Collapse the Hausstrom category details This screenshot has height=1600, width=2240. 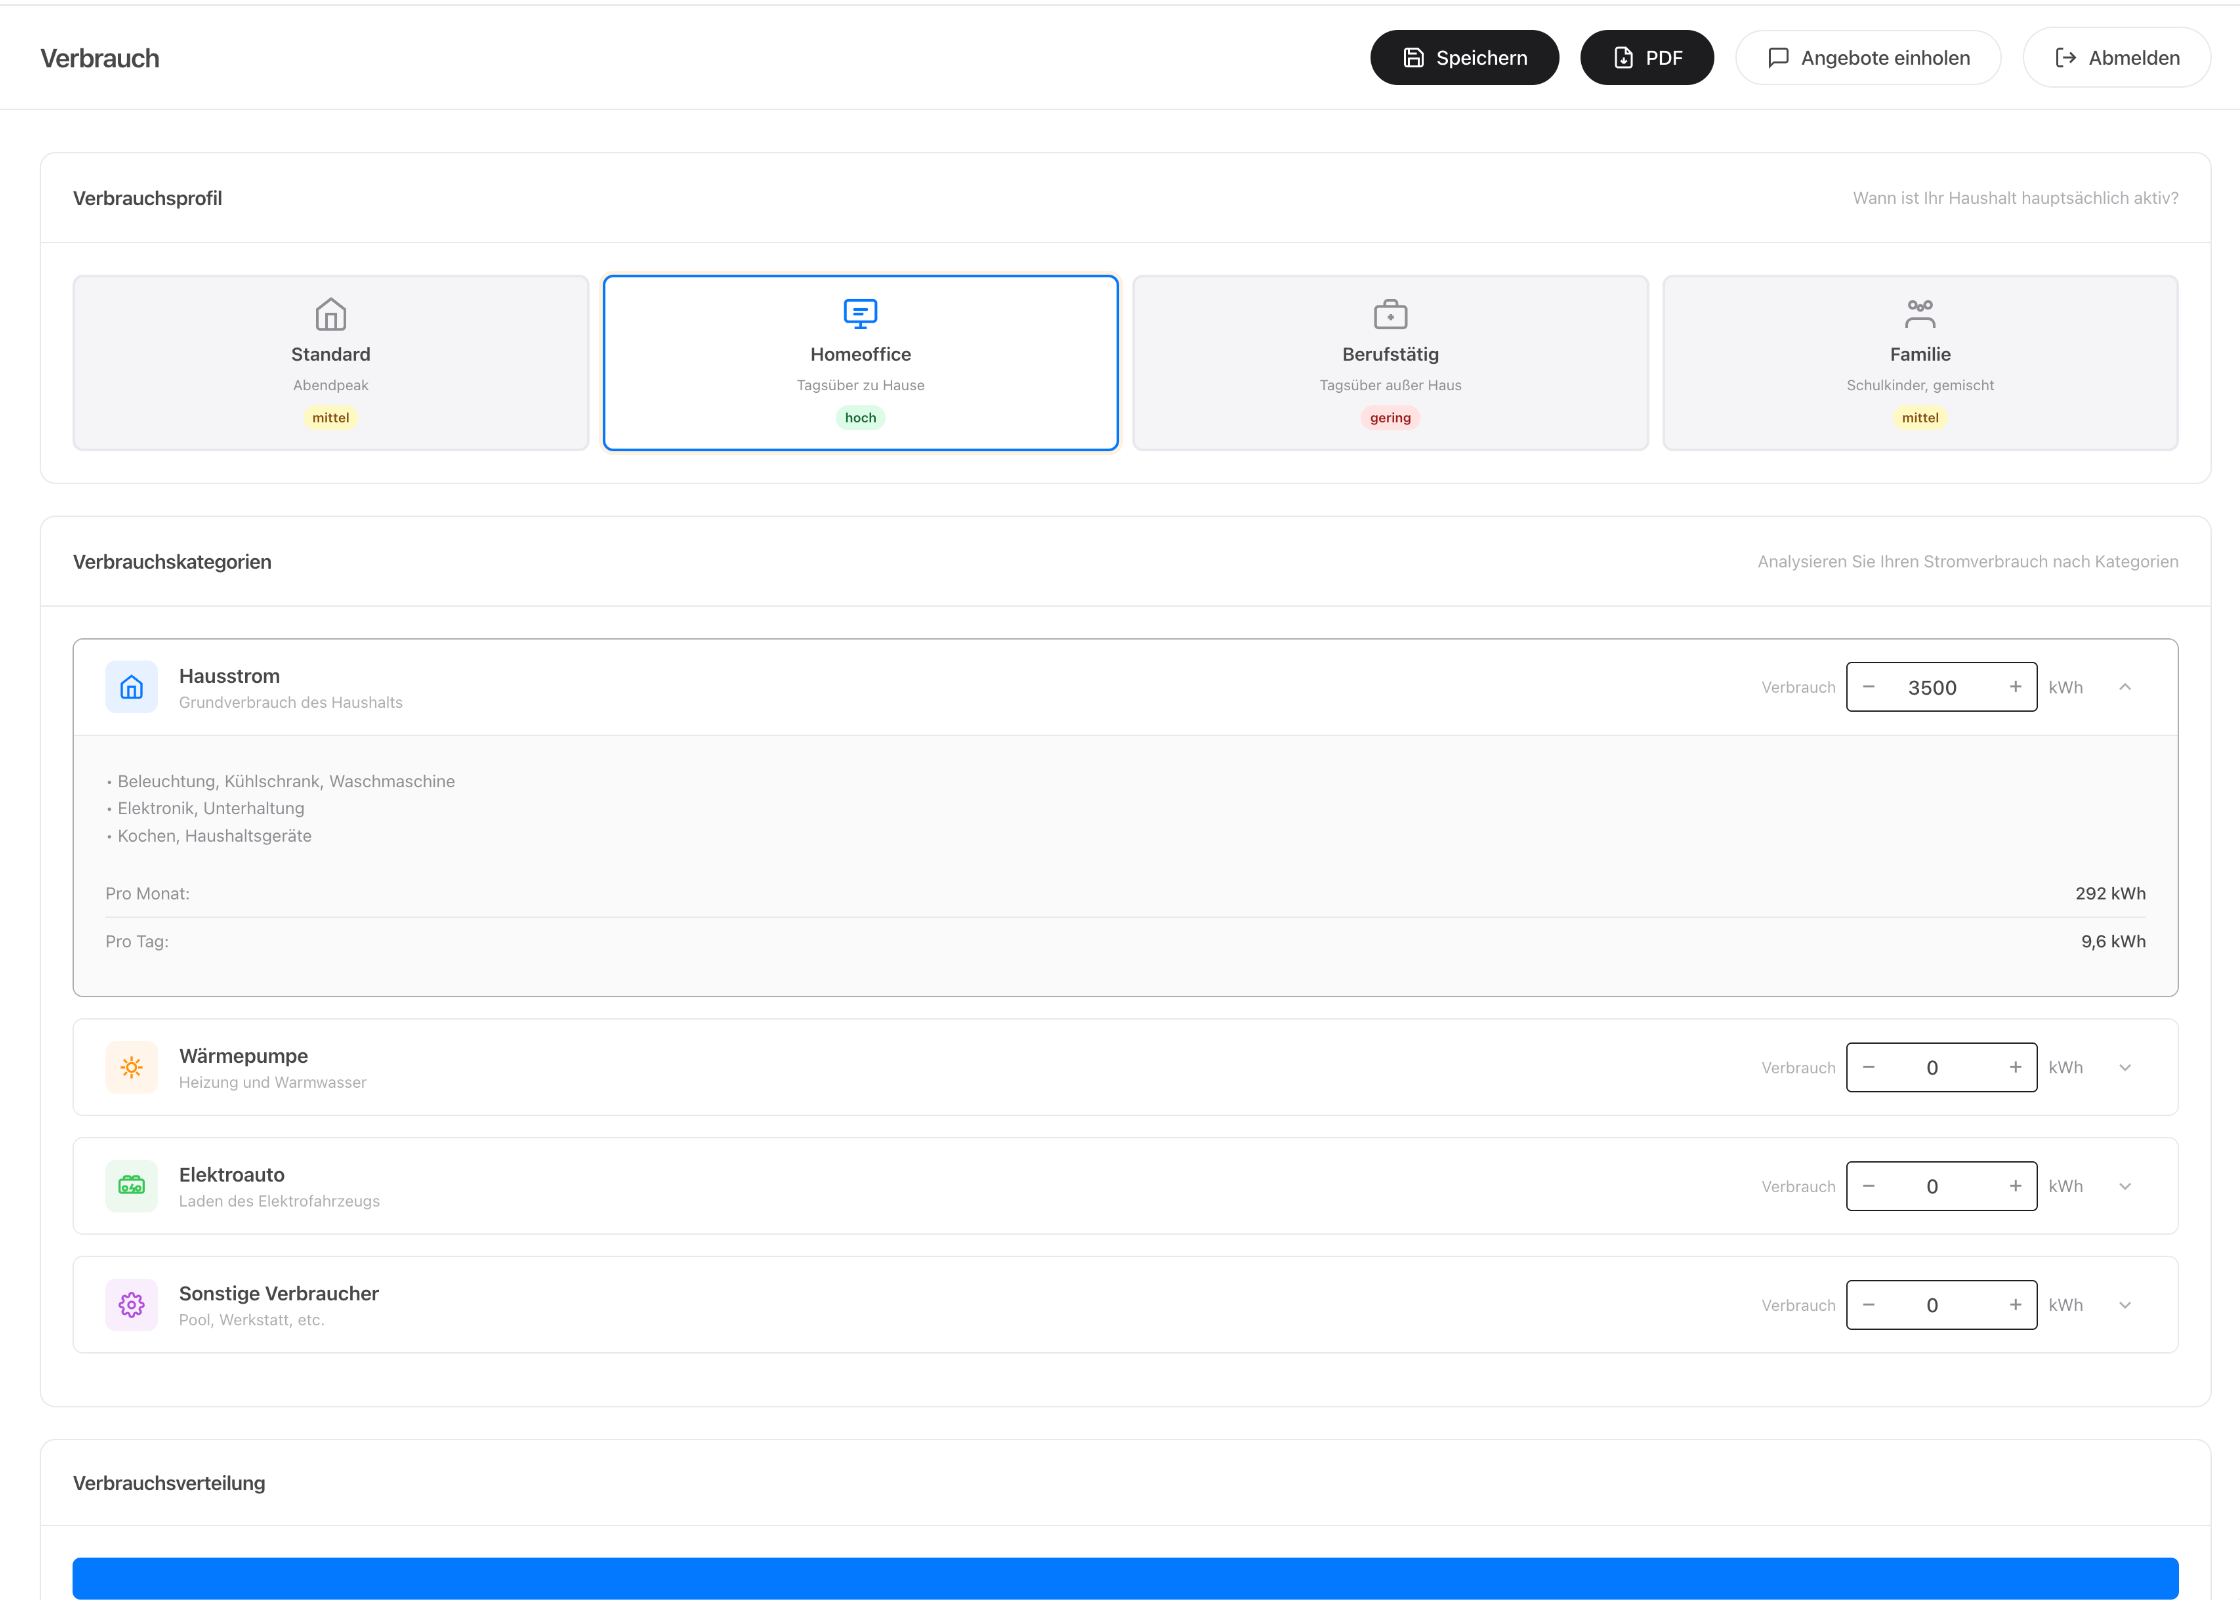(2125, 687)
